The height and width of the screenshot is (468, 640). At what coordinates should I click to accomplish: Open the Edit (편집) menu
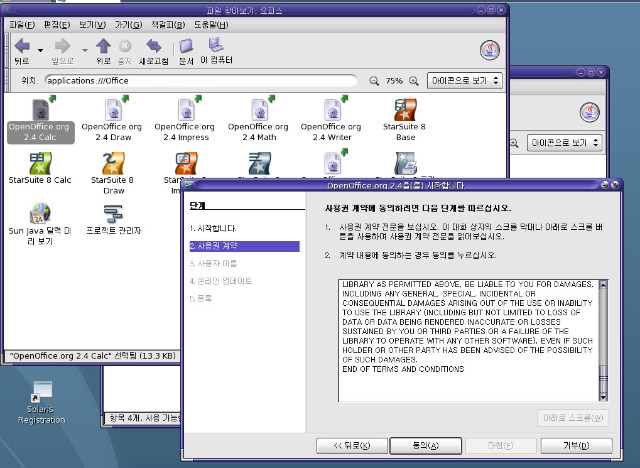(x=57, y=25)
